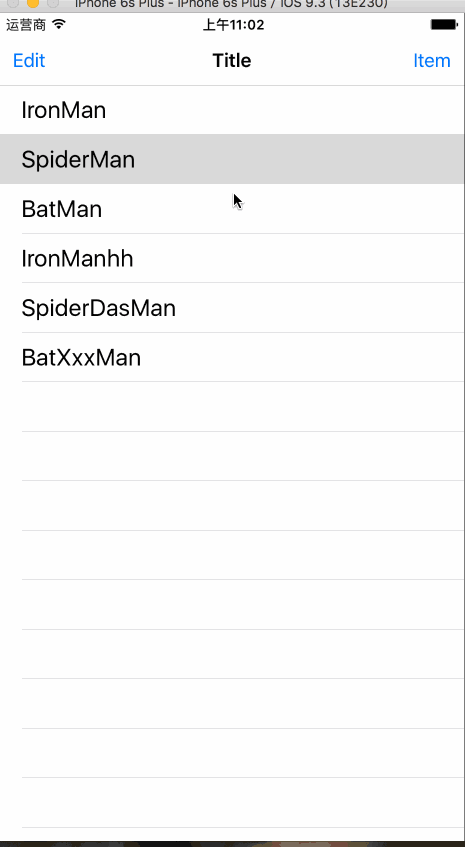The height and width of the screenshot is (847, 465).
Task: Click the second empty row below BatXxxMan
Action: tap(232, 456)
